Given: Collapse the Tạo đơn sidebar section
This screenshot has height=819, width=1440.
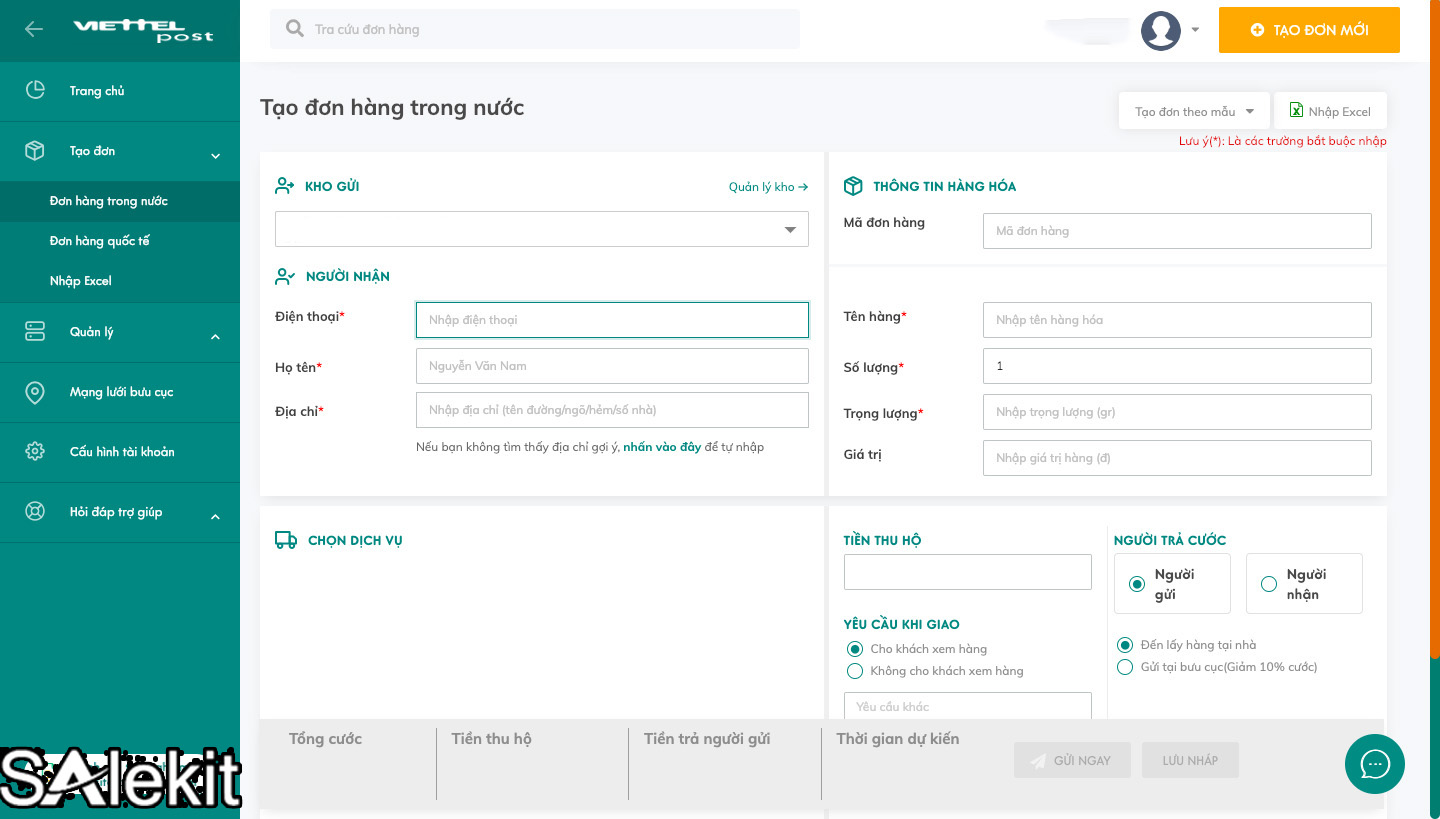Looking at the screenshot, I should (x=215, y=155).
